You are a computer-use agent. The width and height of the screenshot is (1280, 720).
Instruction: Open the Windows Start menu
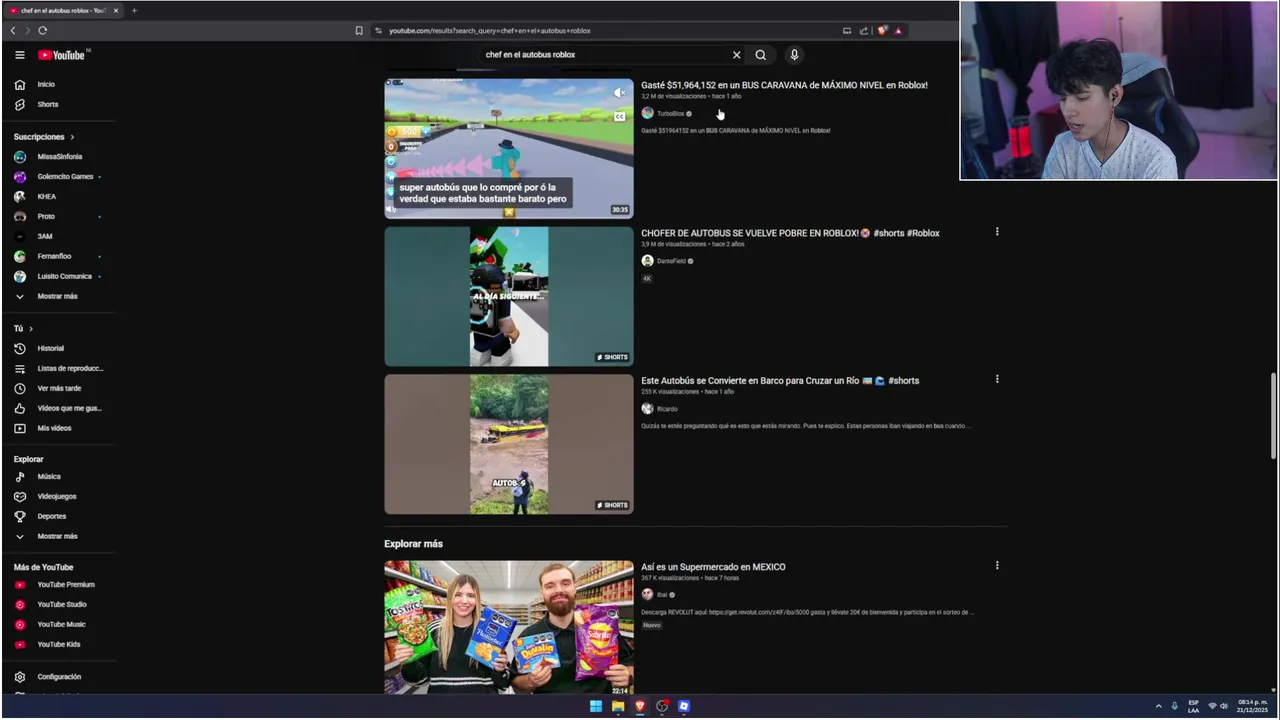coord(596,706)
